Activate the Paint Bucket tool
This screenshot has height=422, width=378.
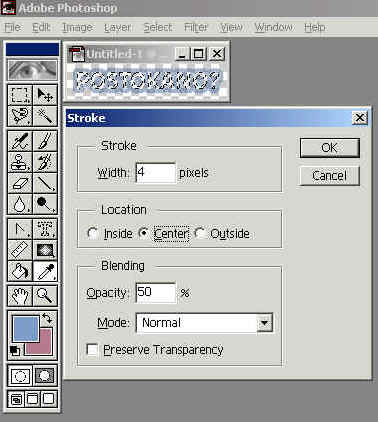click(20, 271)
